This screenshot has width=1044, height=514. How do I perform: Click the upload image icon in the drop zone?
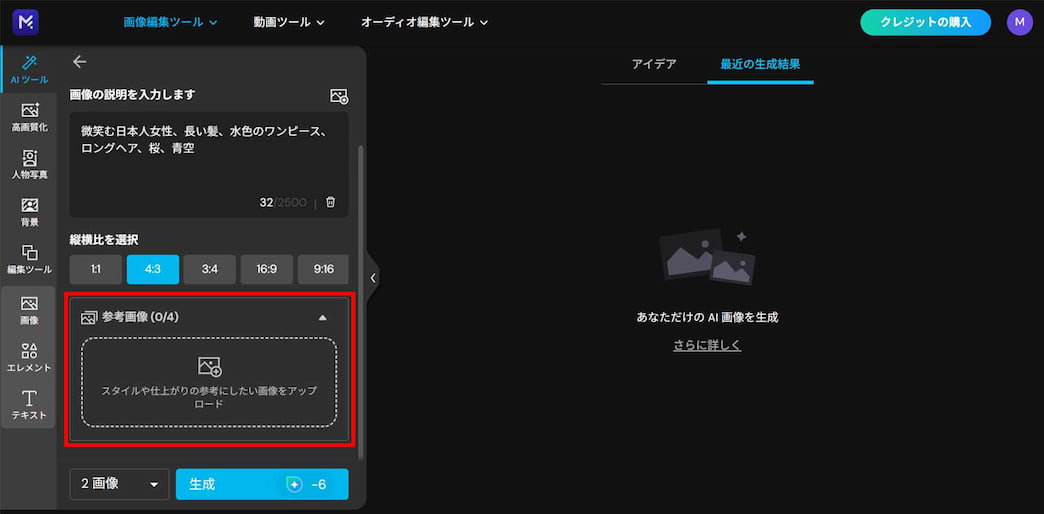[209, 366]
